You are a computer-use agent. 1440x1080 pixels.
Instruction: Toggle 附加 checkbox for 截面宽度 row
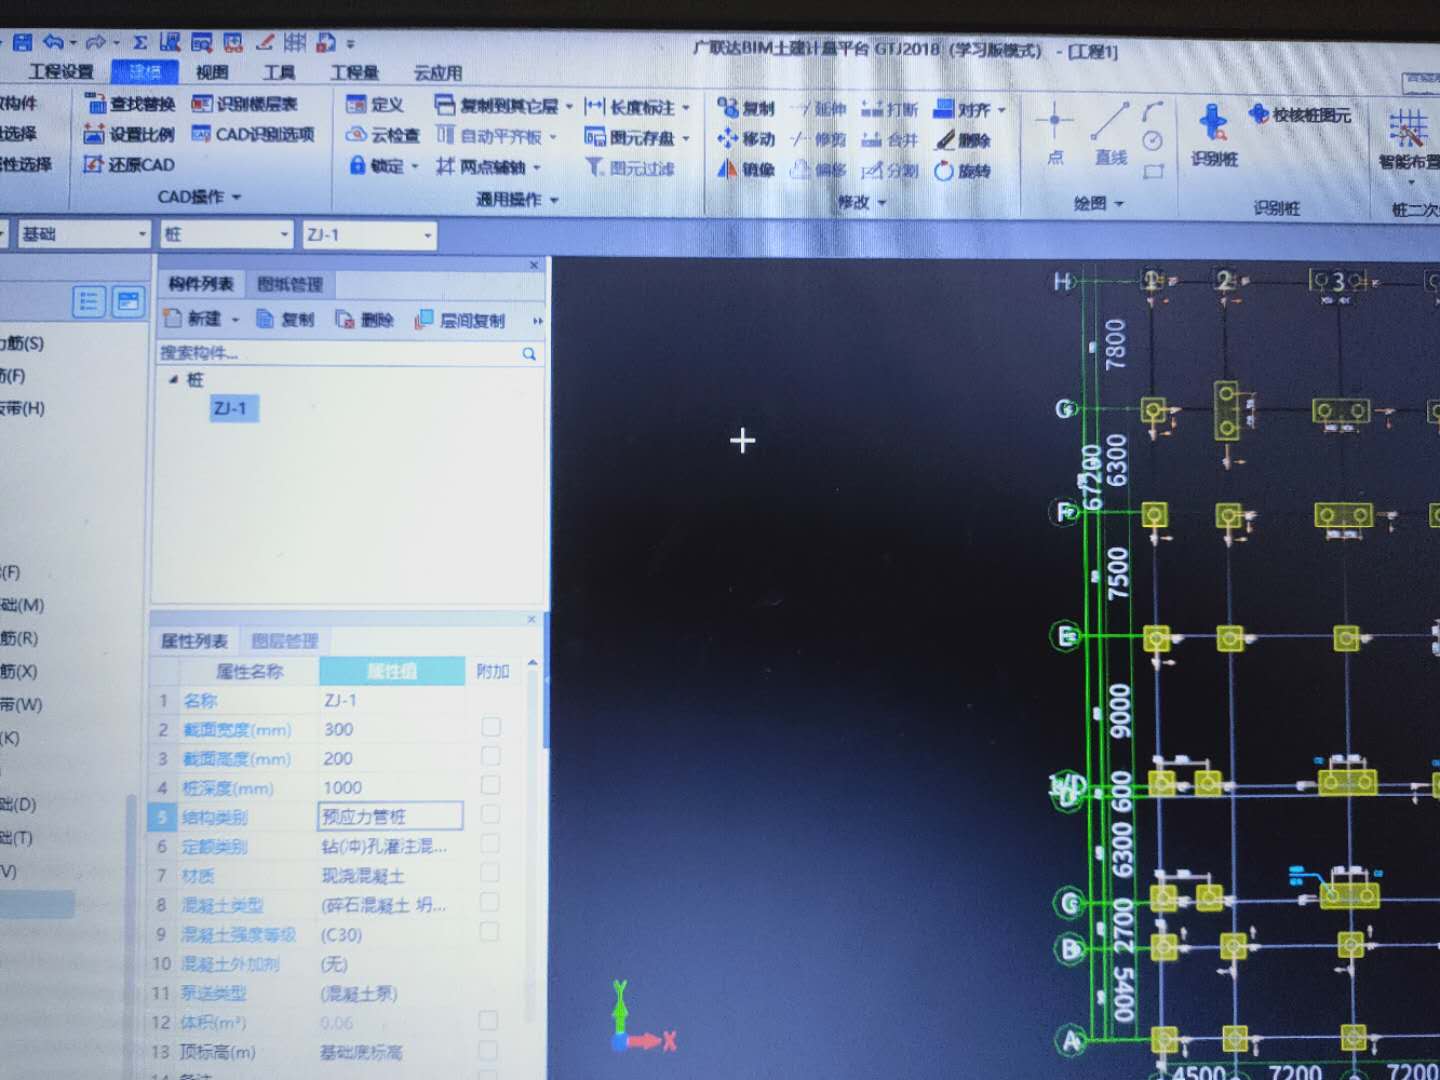491,727
